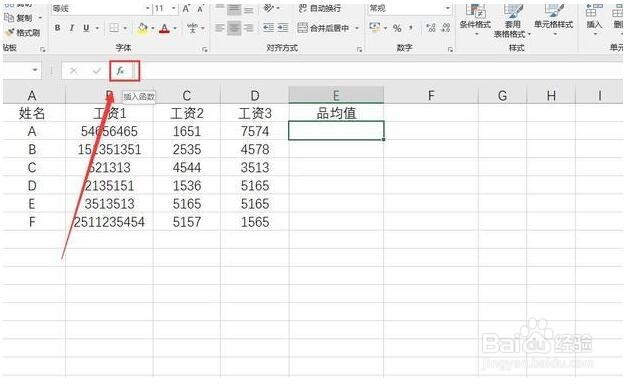
Task: Select cell containing 4578
Action: [255, 149]
